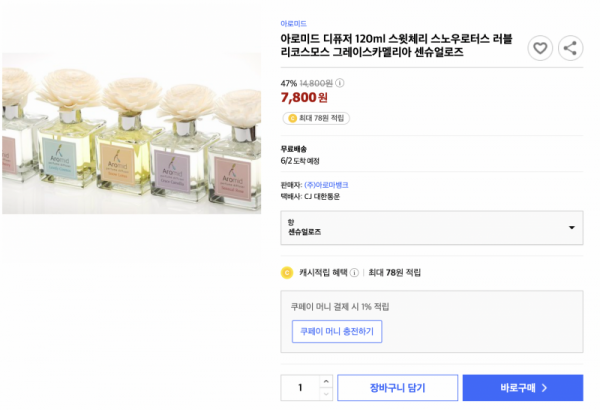The height and width of the screenshot is (410, 600).
Task: Click the gold coin icon beside 캐시적립 혜택
Action: [x=287, y=273]
